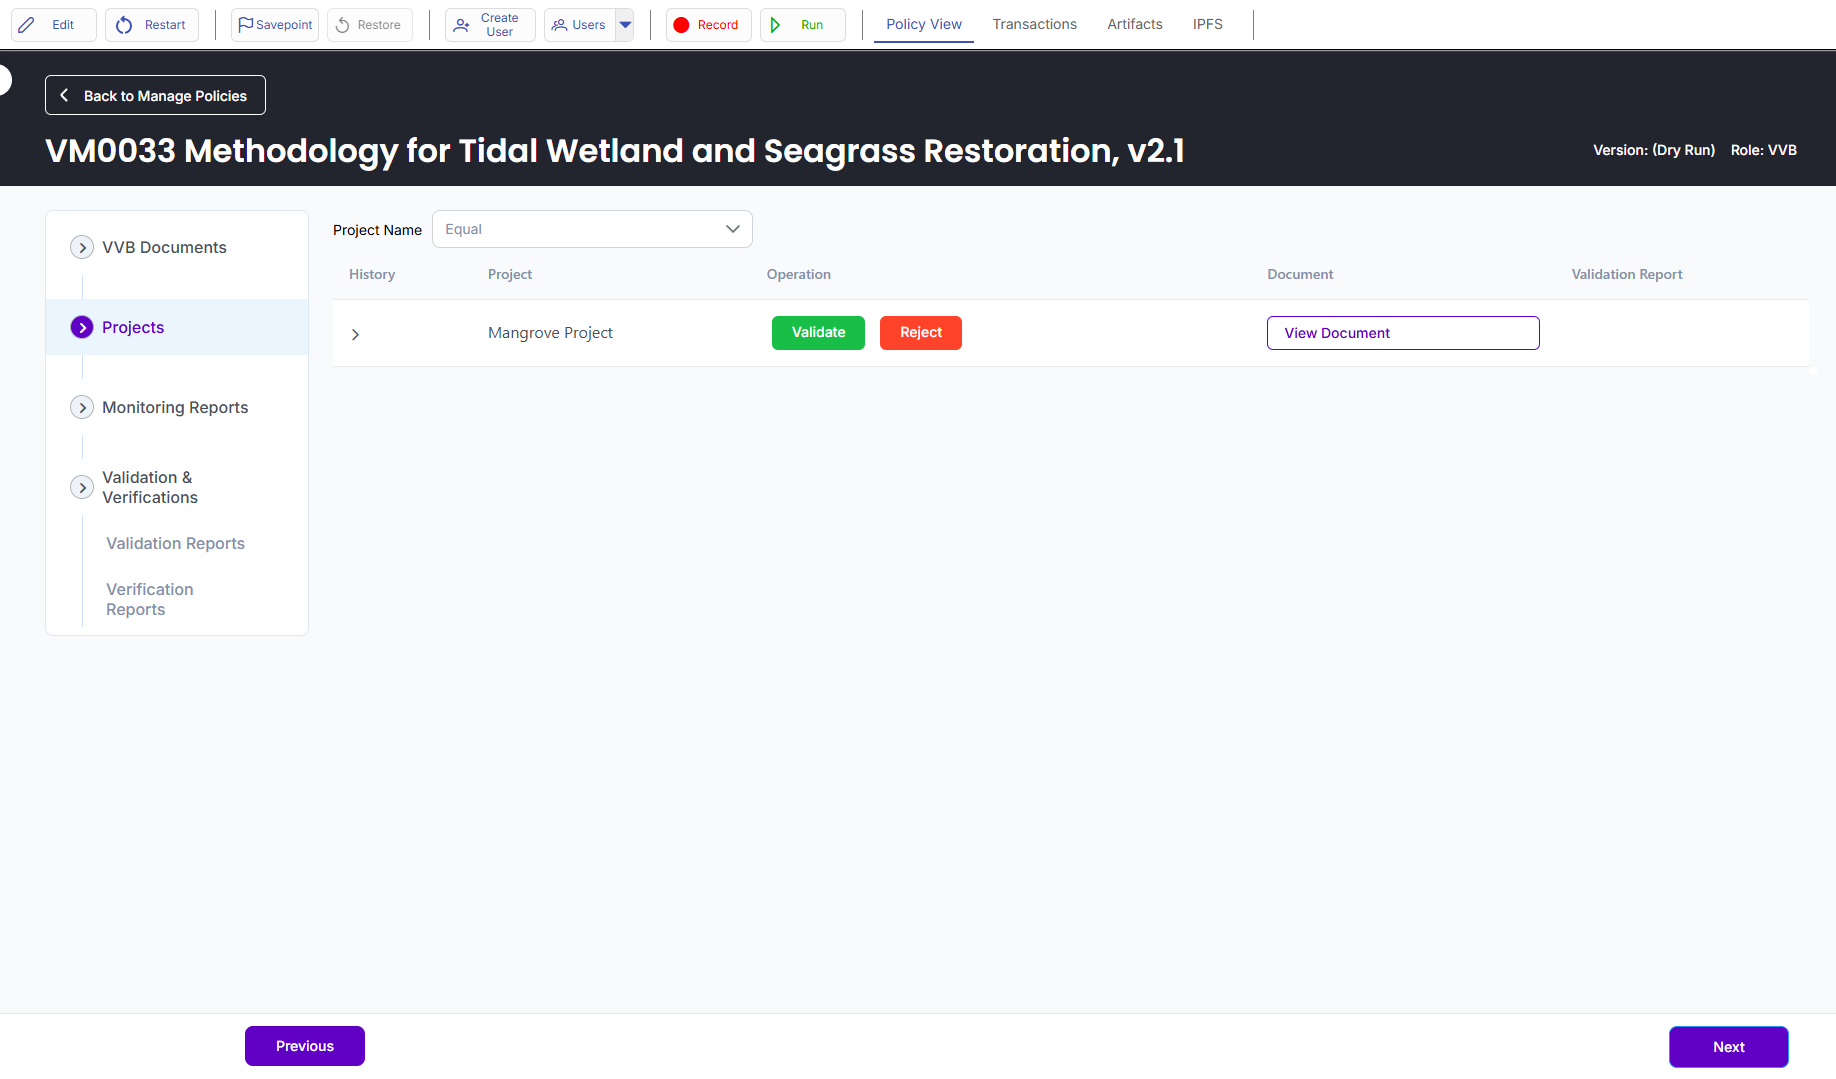This screenshot has width=1836, height=1079.
Task: Reject the Mangrove Project
Action: (920, 333)
